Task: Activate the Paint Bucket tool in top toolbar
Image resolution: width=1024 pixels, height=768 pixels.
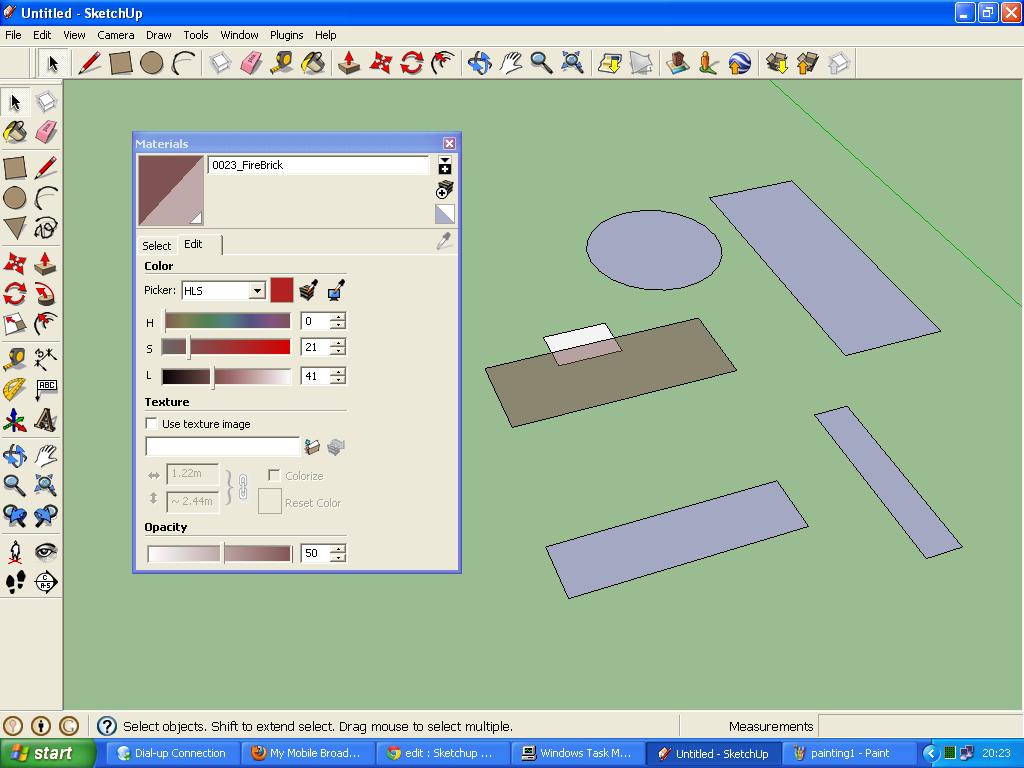Action: pyautogui.click(x=314, y=63)
